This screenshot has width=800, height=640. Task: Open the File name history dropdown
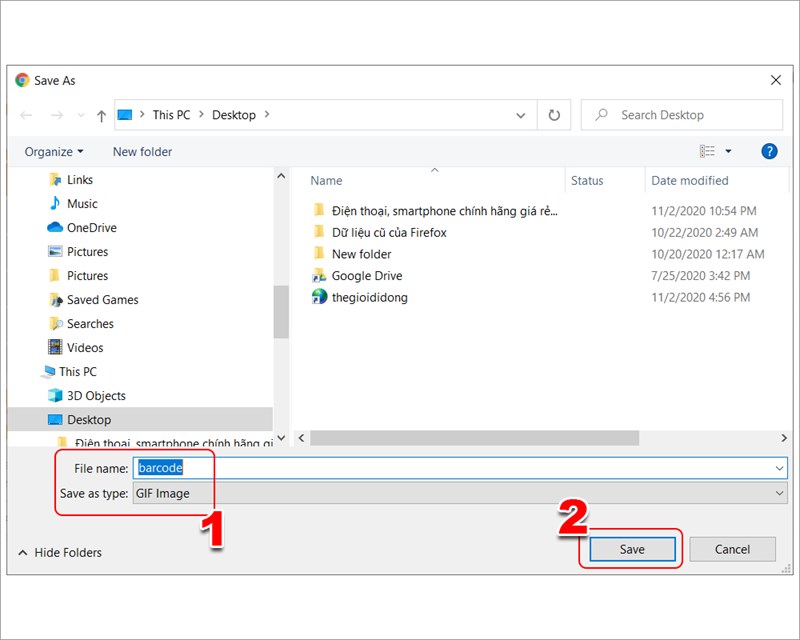pos(779,468)
